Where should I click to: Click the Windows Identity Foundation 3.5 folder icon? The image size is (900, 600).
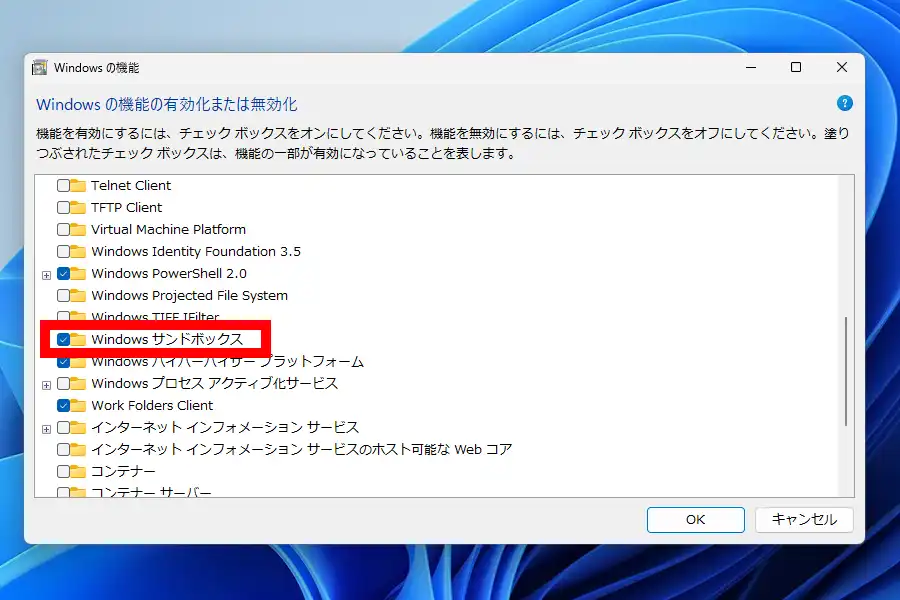tap(78, 251)
